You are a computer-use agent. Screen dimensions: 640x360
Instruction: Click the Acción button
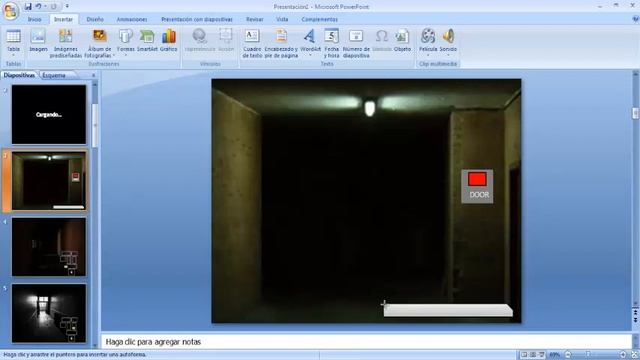(x=226, y=41)
